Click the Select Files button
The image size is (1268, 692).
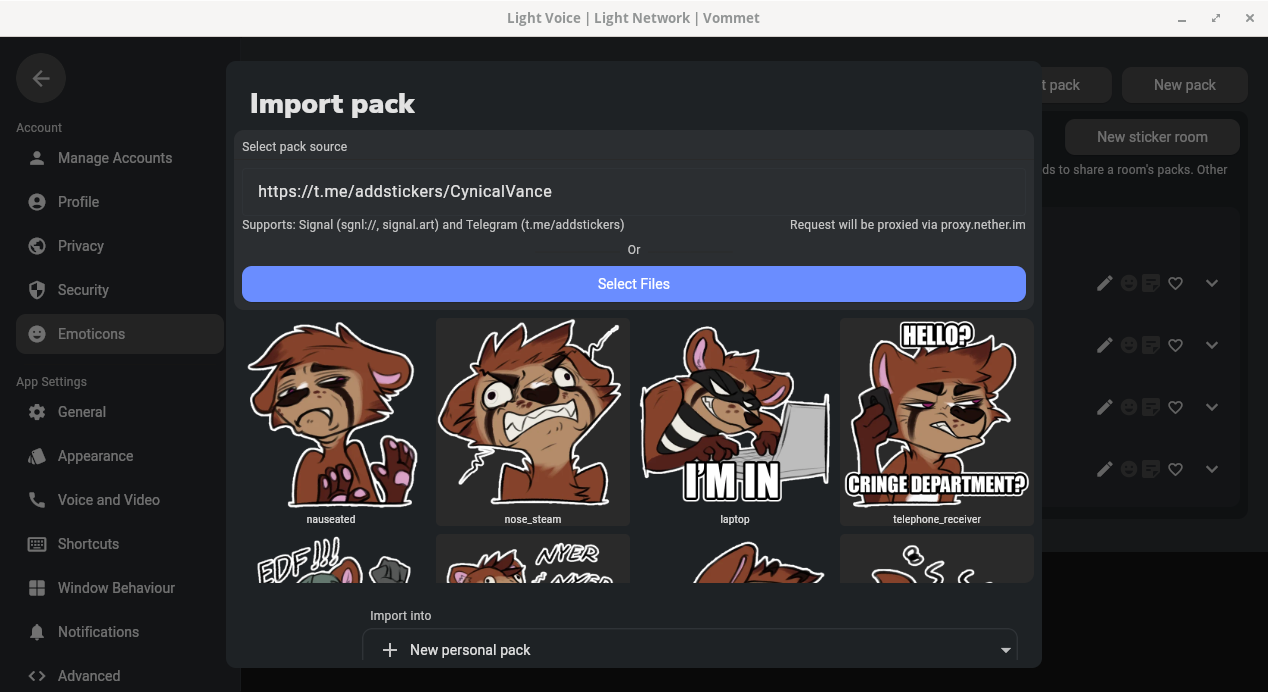(634, 284)
